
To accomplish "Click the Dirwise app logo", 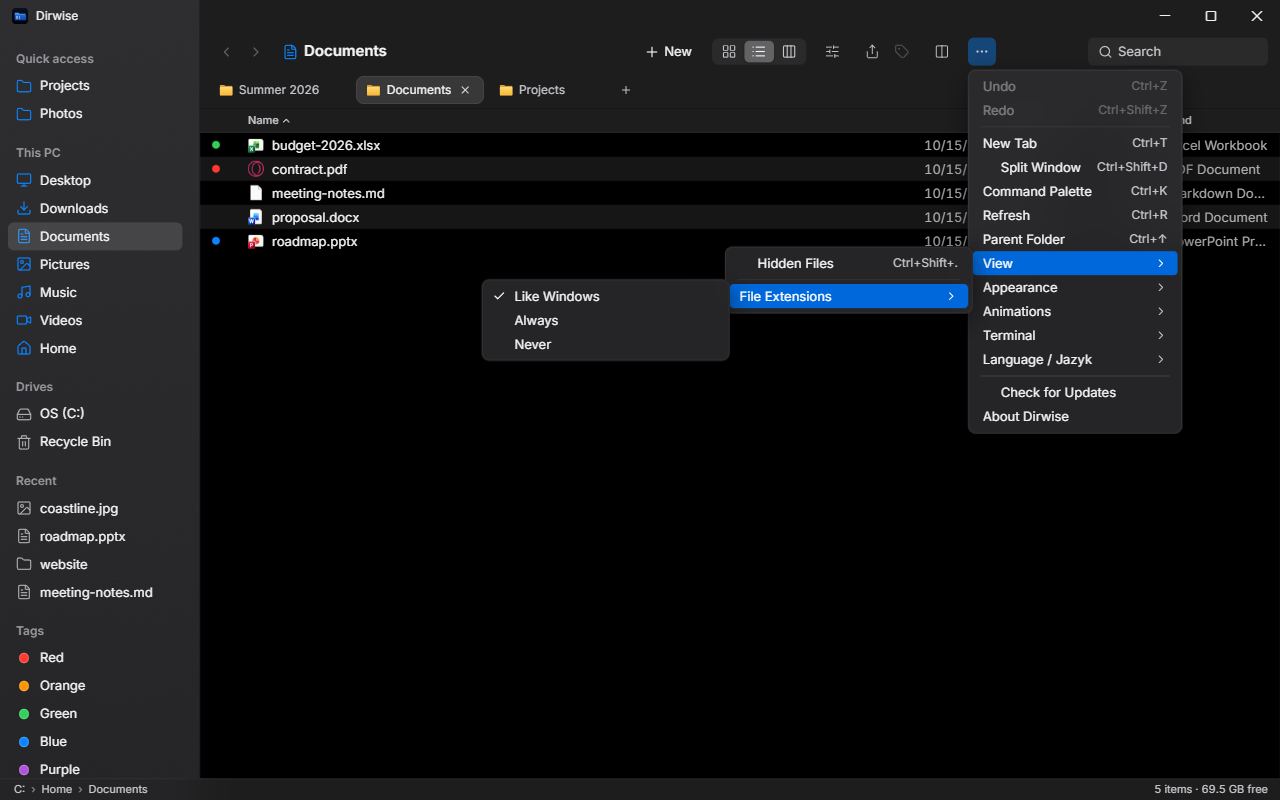I will (x=20, y=16).
